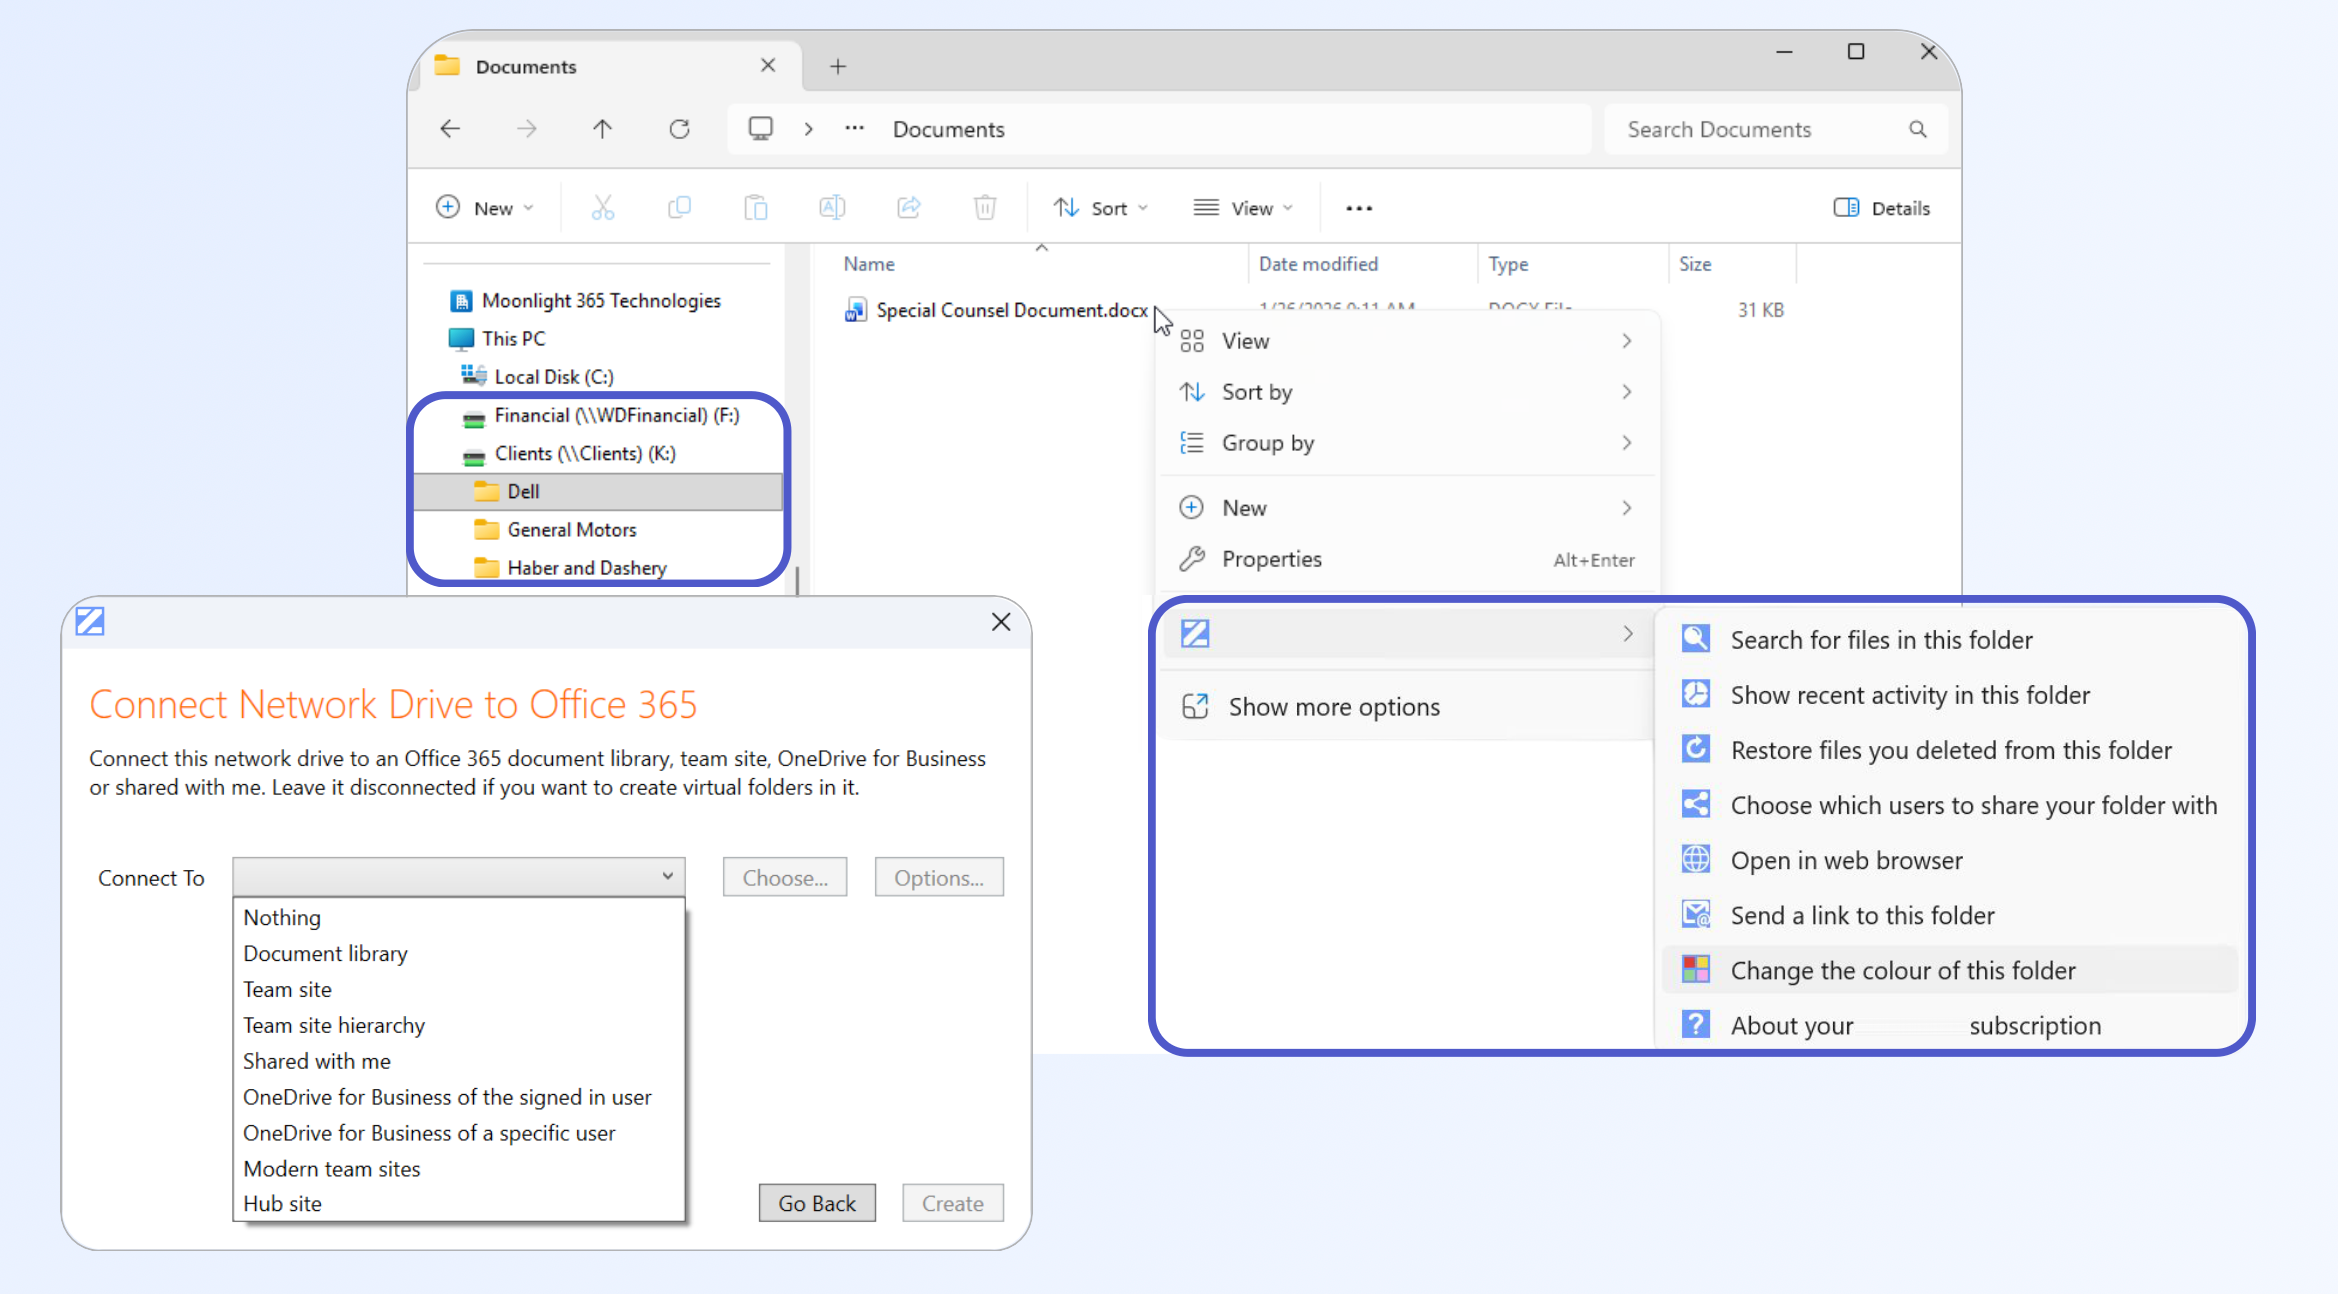Click the Copy icon in toolbar
This screenshot has height=1294, width=2338.
[679, 208]
